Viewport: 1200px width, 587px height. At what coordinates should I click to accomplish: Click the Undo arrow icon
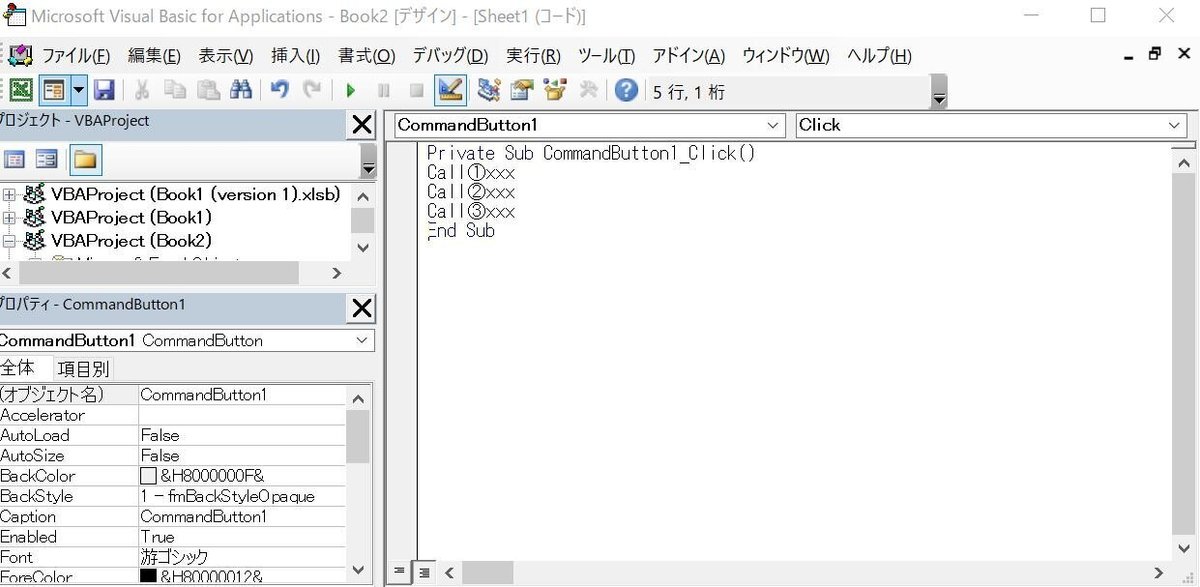[x=280, y=91]
